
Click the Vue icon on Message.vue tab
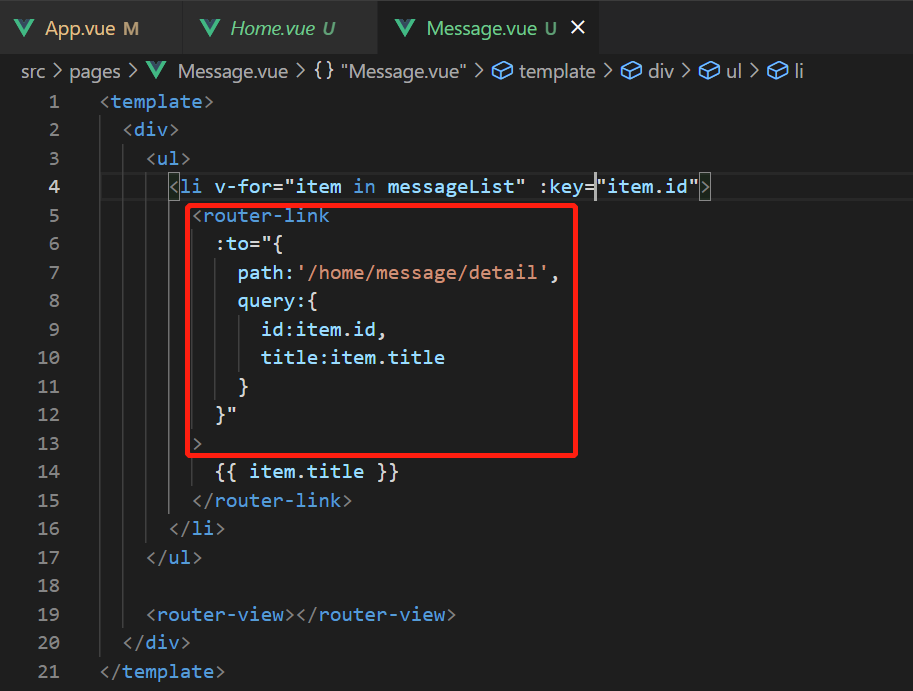(x=405, y=28)
